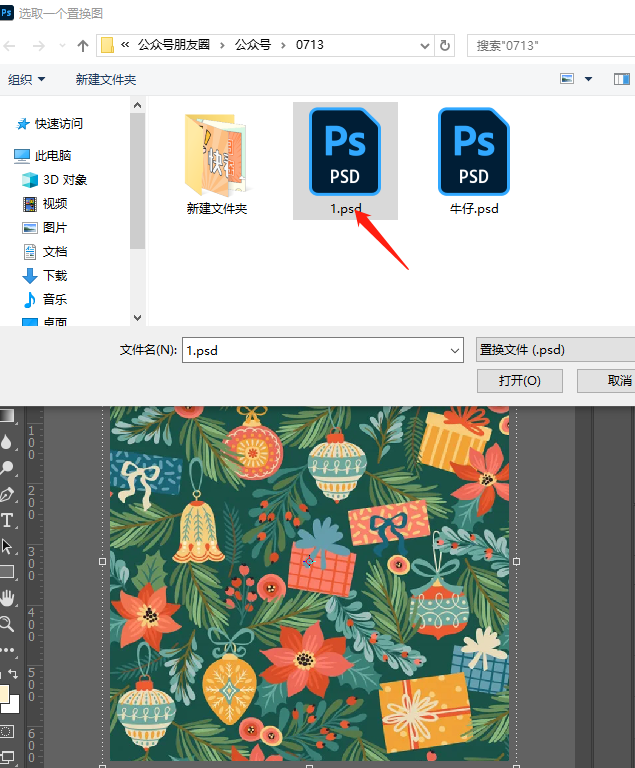
Task: Change the file view layout icon
Action: point(567,79)
